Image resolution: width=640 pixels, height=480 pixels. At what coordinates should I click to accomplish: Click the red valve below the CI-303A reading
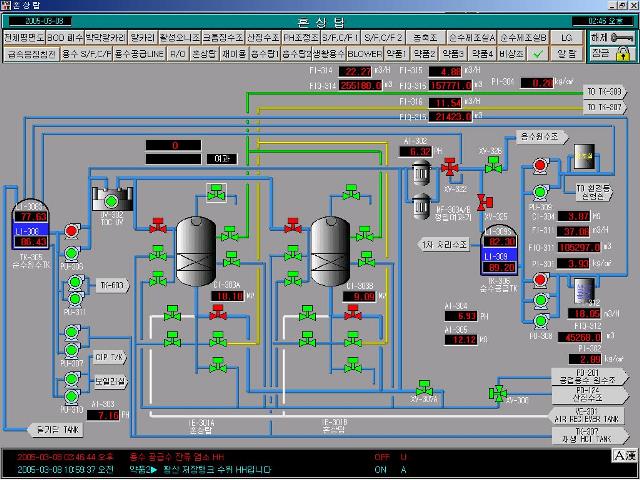pos(218,312)
